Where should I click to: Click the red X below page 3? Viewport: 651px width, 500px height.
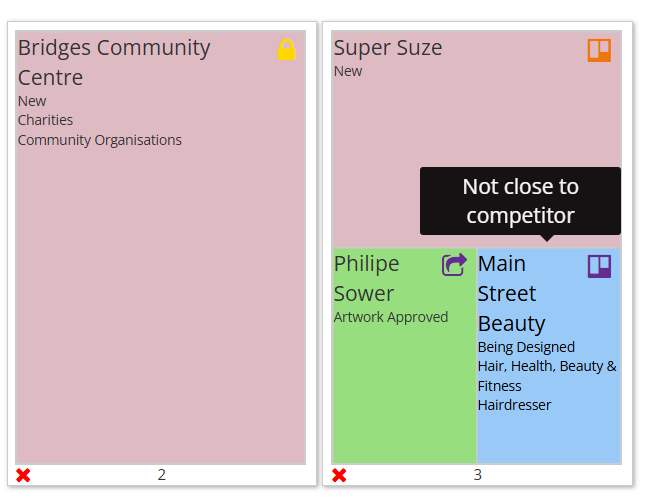pos(339,475)
